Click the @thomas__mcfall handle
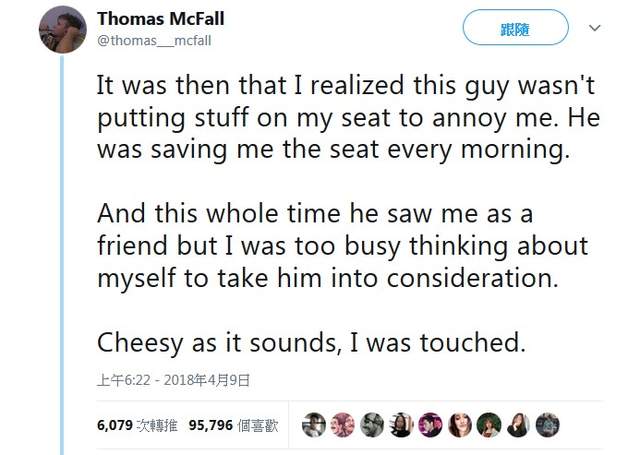 click(154, 40)
